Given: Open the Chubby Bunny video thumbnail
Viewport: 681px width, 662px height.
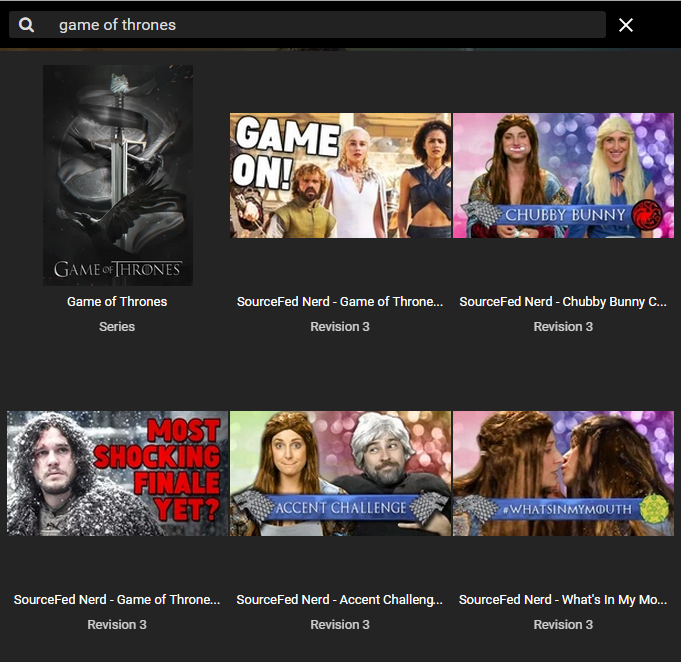Looking at the screenshot, I should (x=563, y=175).
